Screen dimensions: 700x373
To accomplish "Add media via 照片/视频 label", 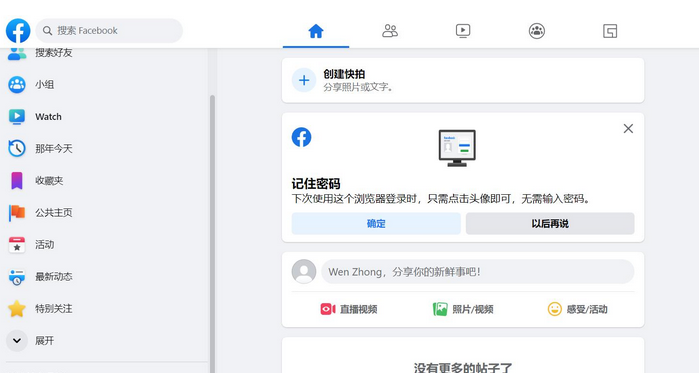I will point(473,309).
